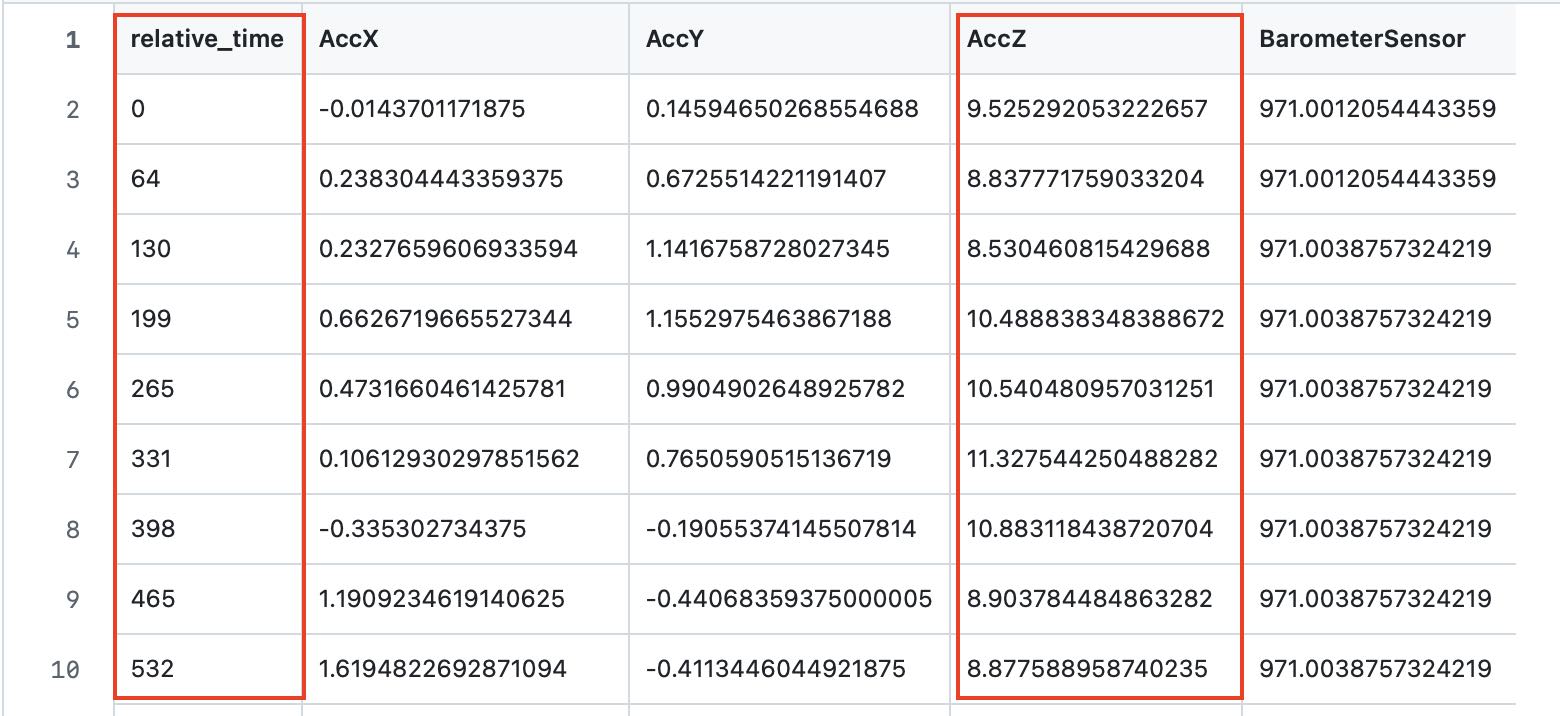Select line number 10

[65, 669]
